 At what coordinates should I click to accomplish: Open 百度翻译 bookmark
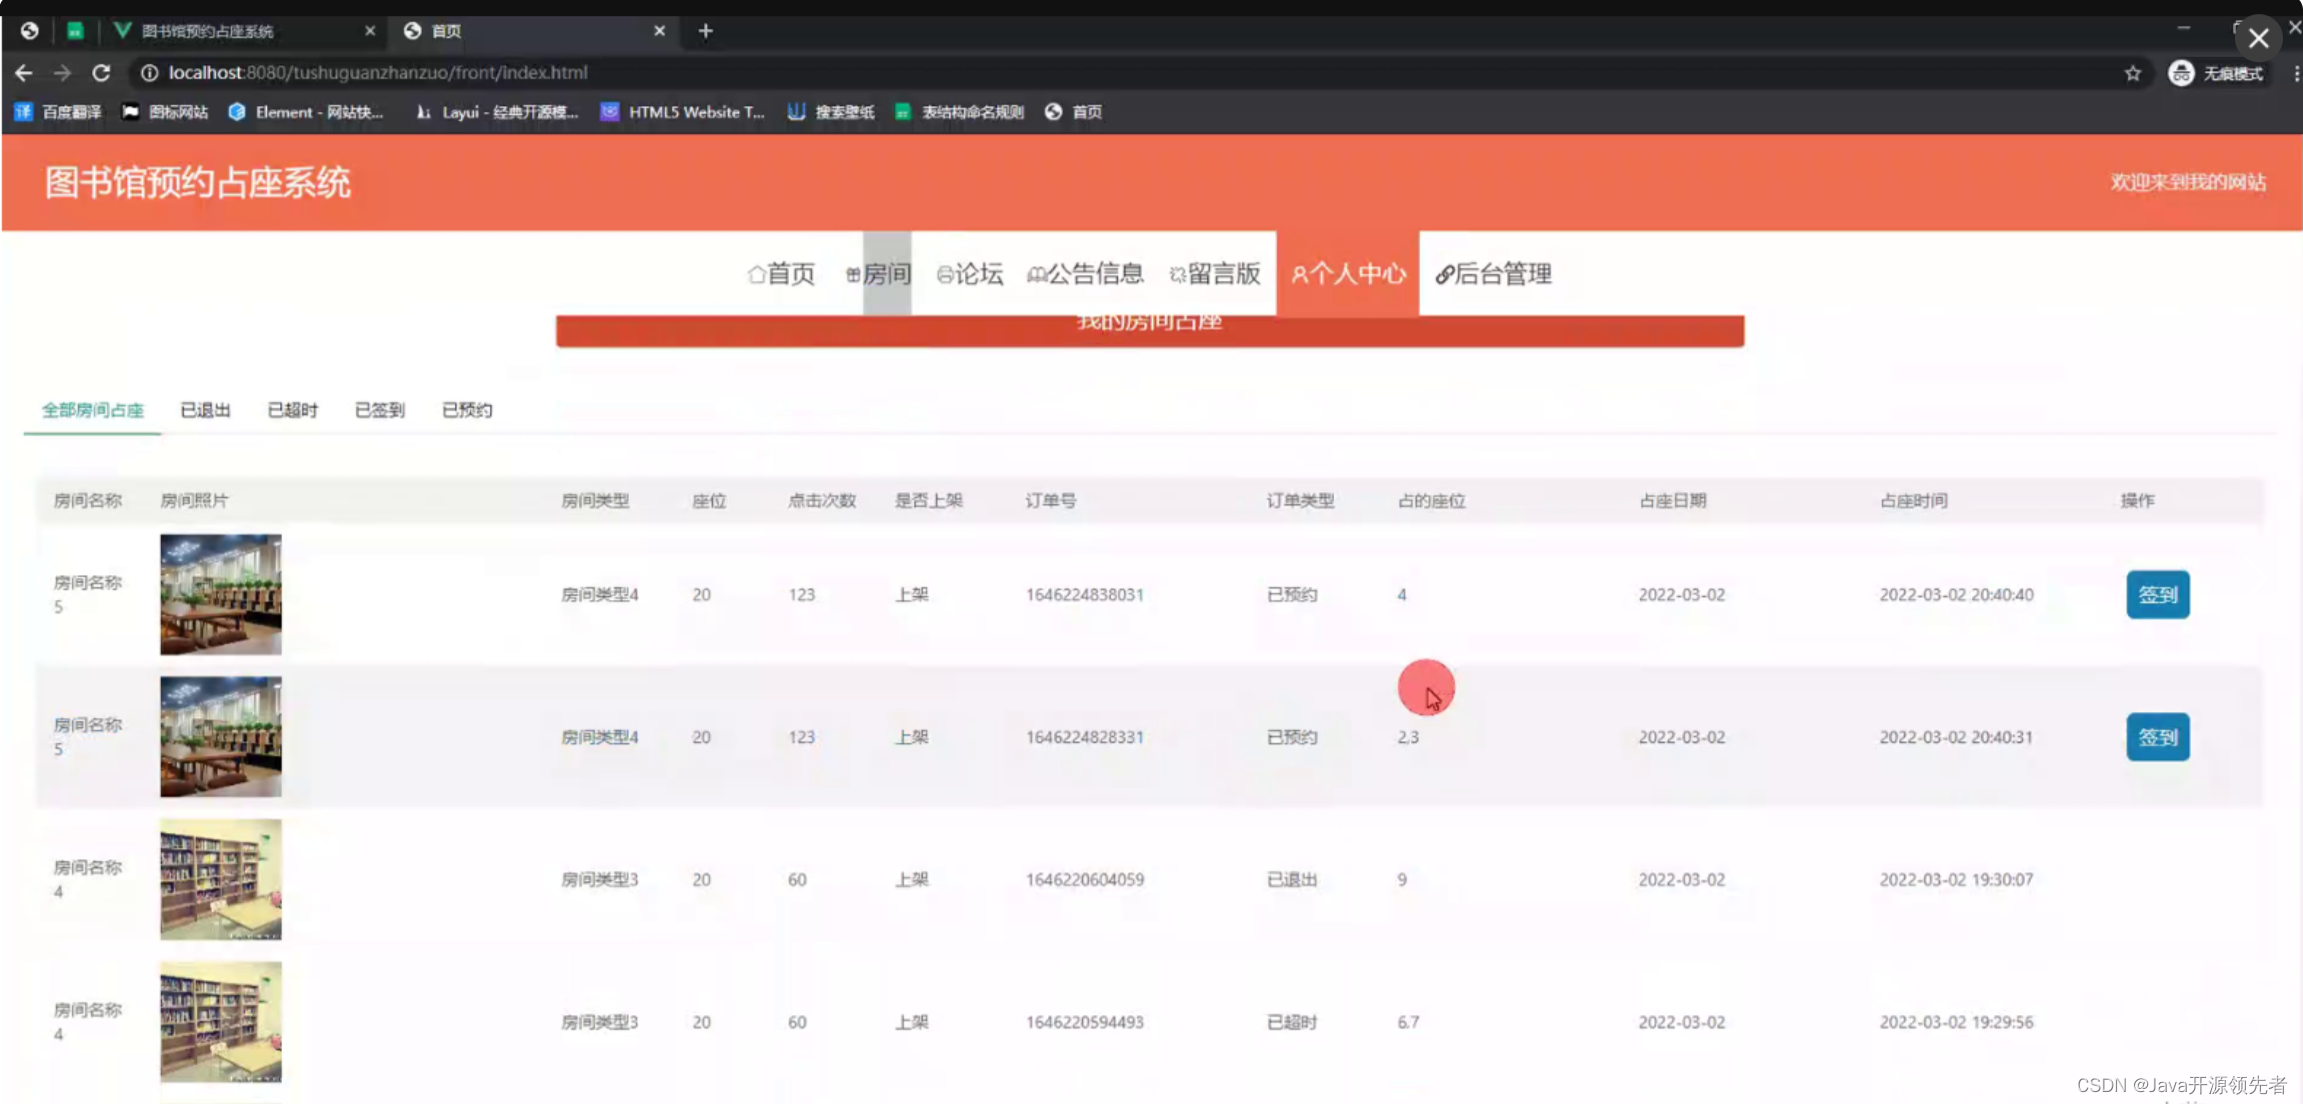pos(58,112)
